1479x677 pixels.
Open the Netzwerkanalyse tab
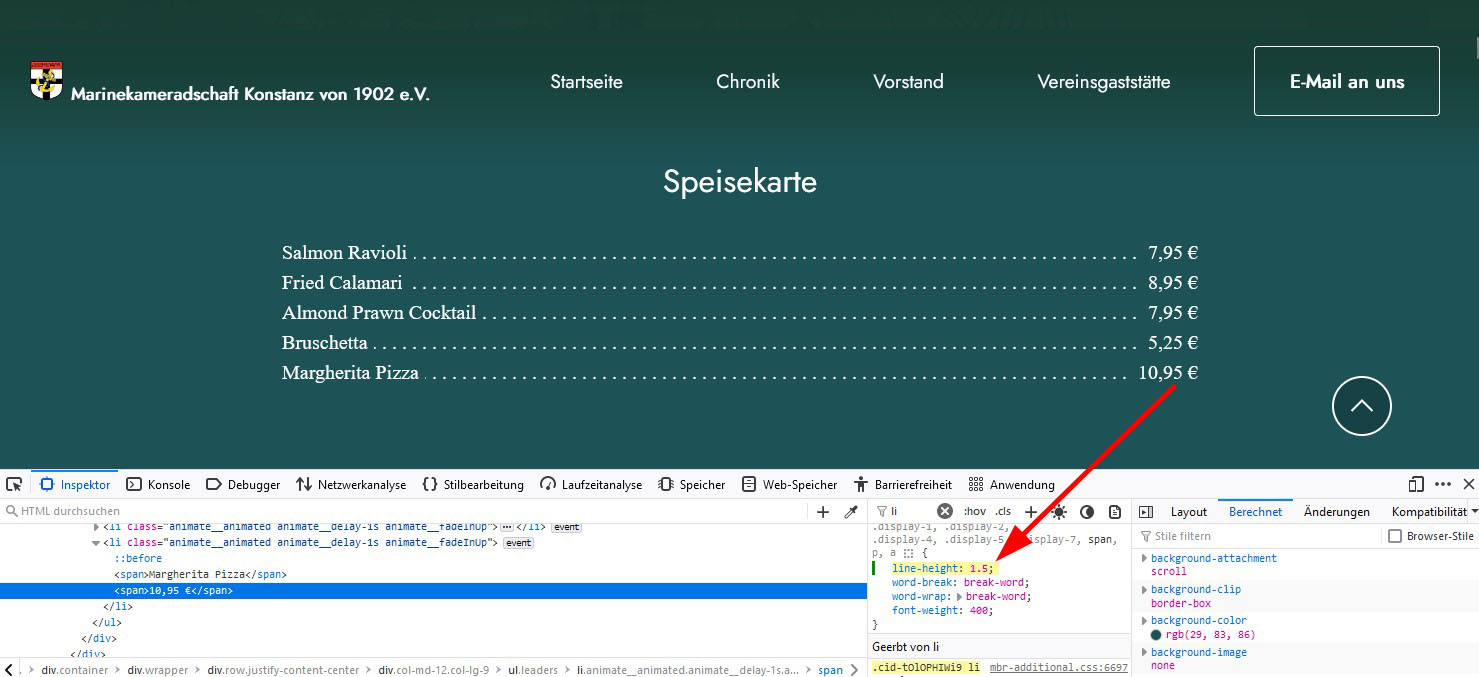tap(351, 485)
